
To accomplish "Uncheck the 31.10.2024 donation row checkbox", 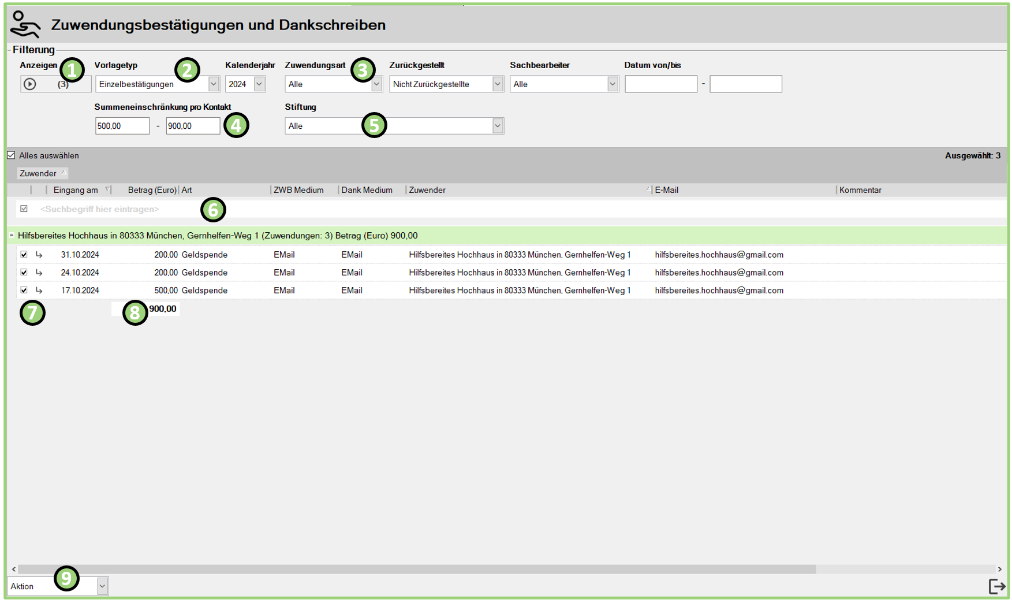I will (x=24, y=255).
